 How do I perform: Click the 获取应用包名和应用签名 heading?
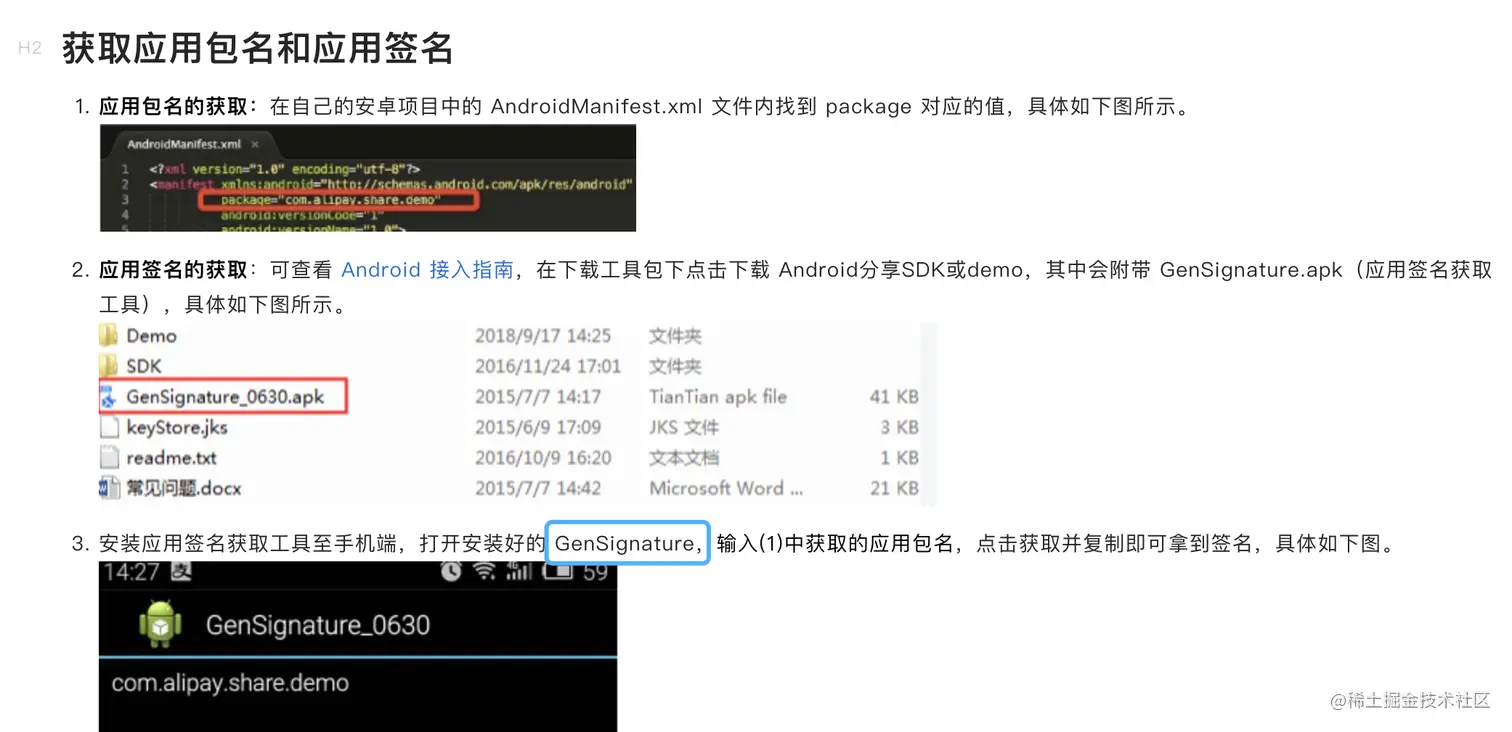pos(258,48)
